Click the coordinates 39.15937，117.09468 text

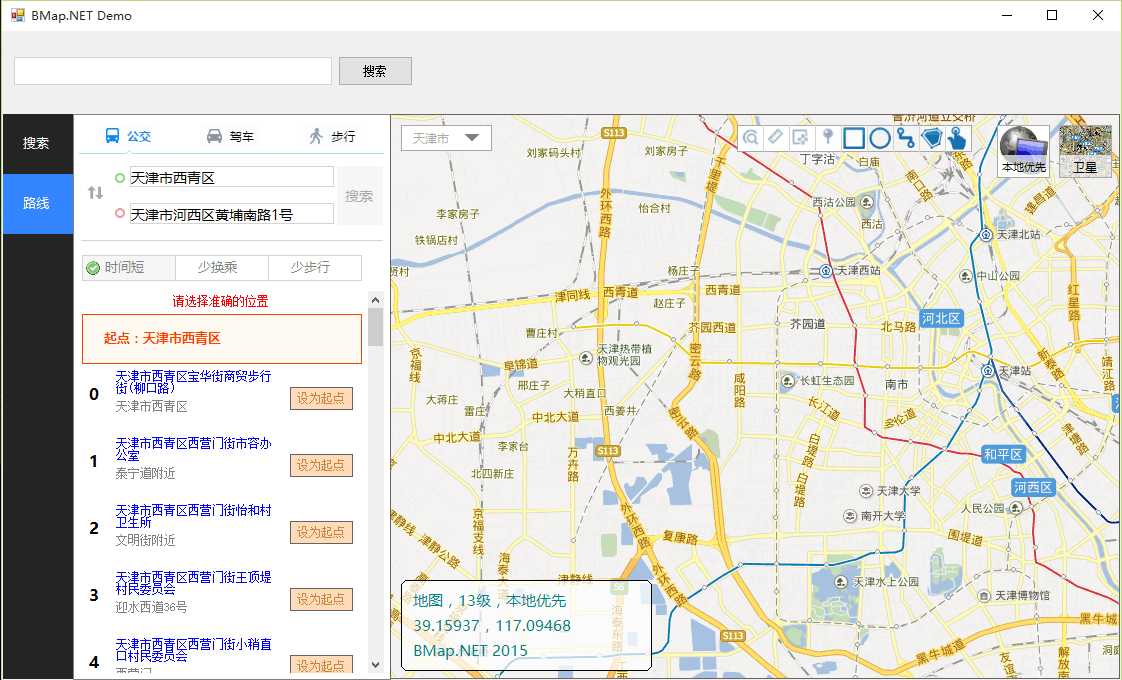492,626
